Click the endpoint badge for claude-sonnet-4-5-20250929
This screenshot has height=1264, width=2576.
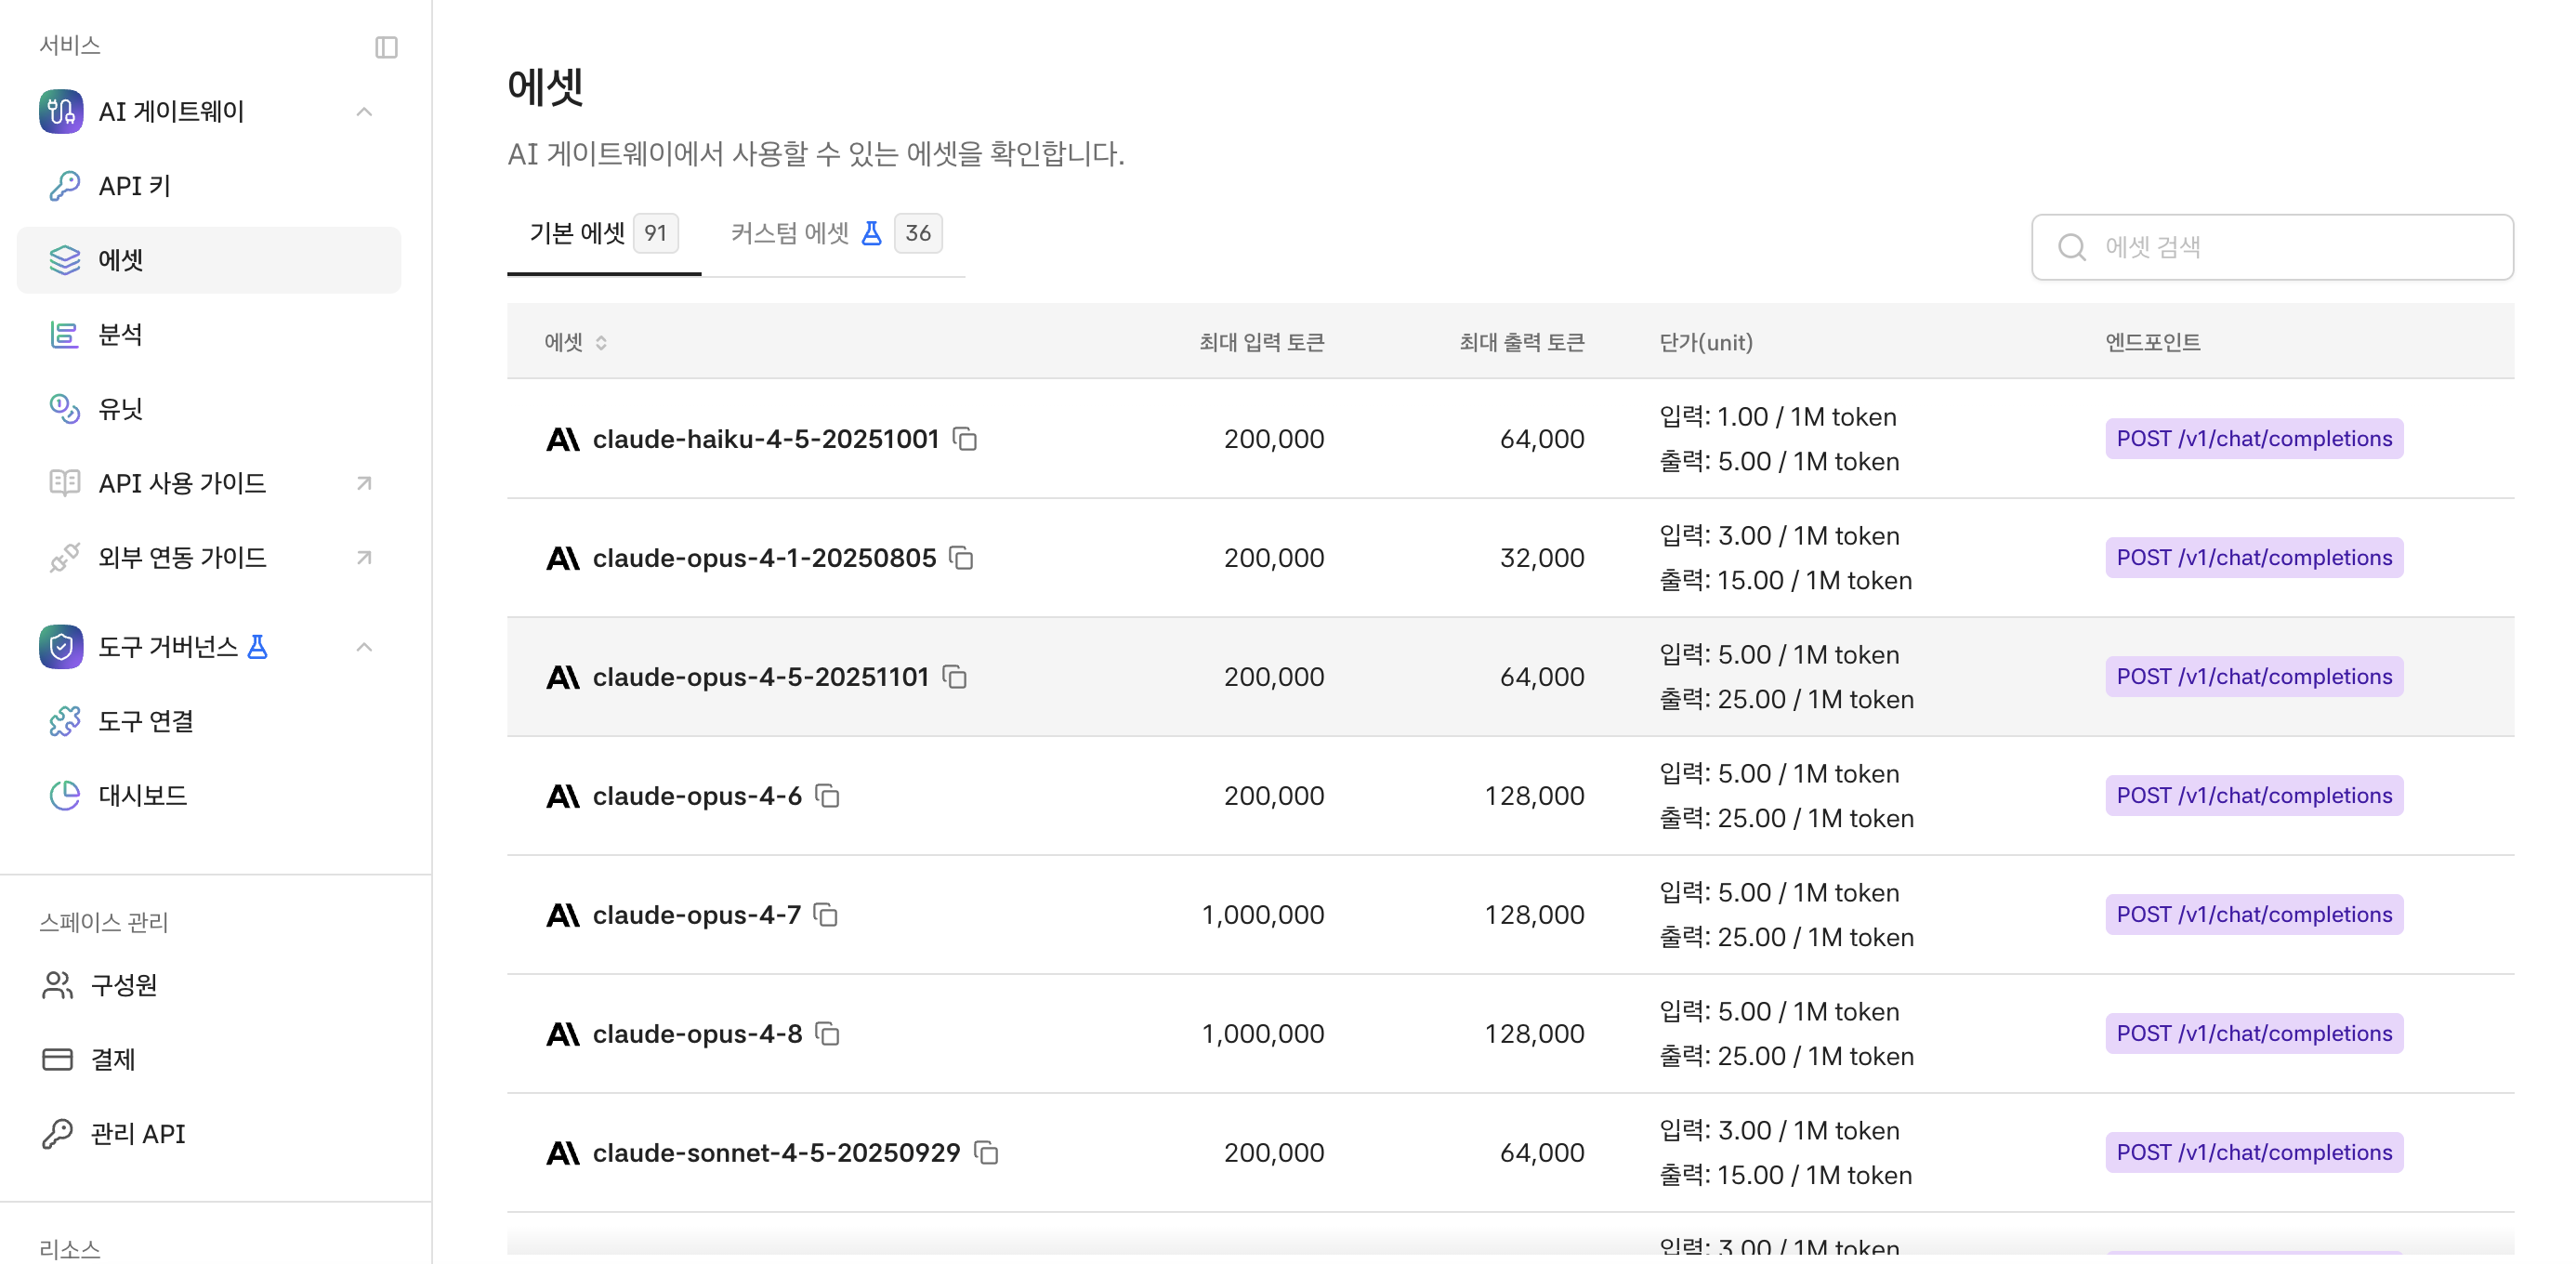[x=2254, y=1153]
